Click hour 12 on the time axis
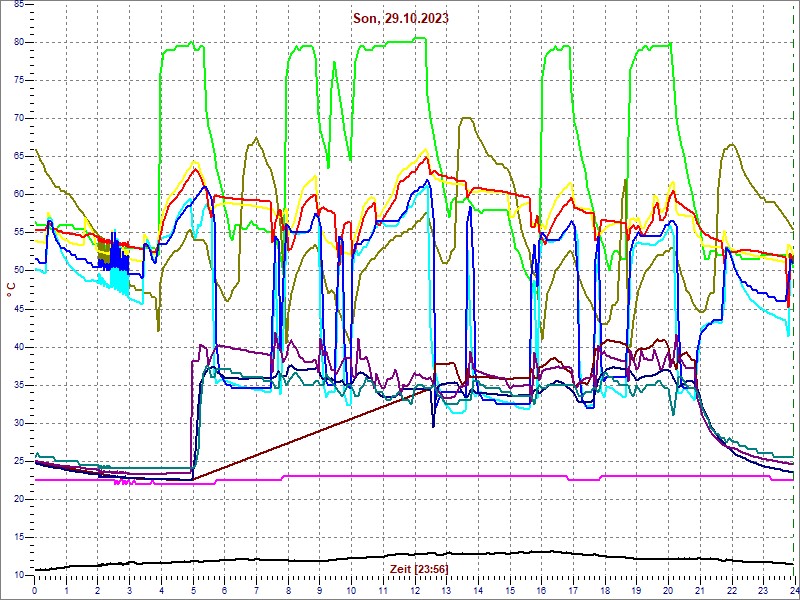This screenshot has height=600, width=800. [x=414, y=591]
